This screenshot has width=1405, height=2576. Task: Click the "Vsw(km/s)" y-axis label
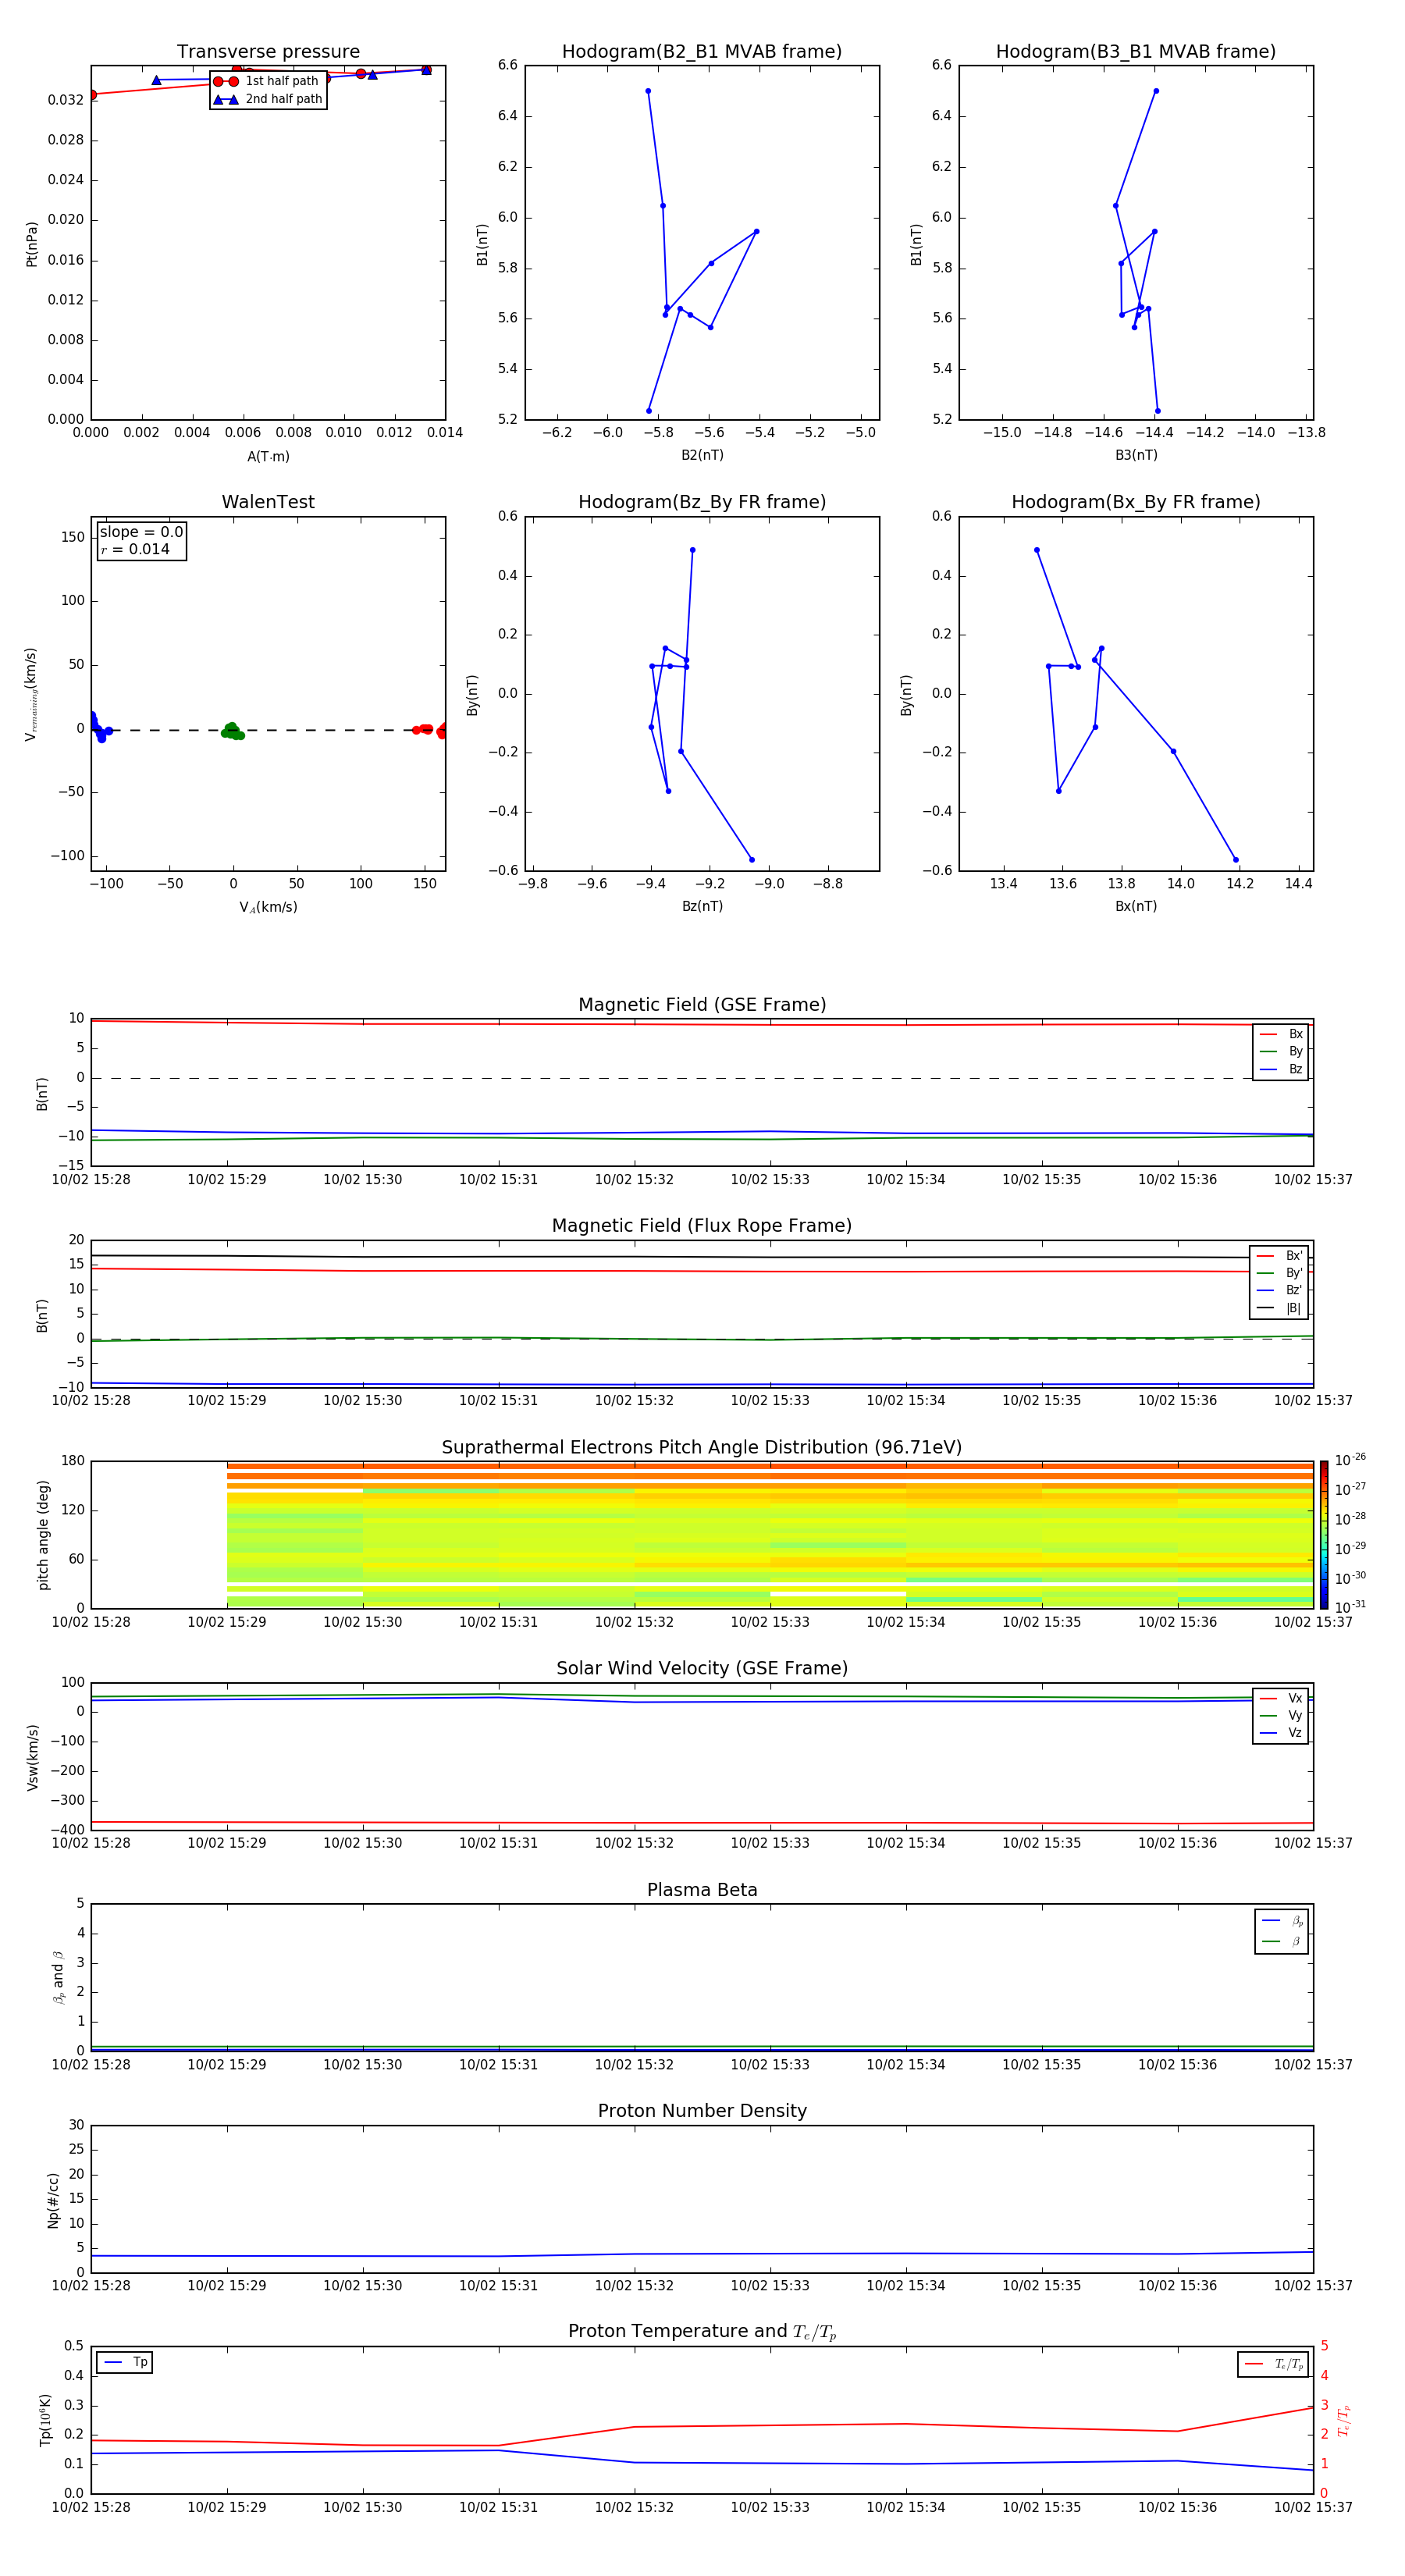pos(33,1757)
